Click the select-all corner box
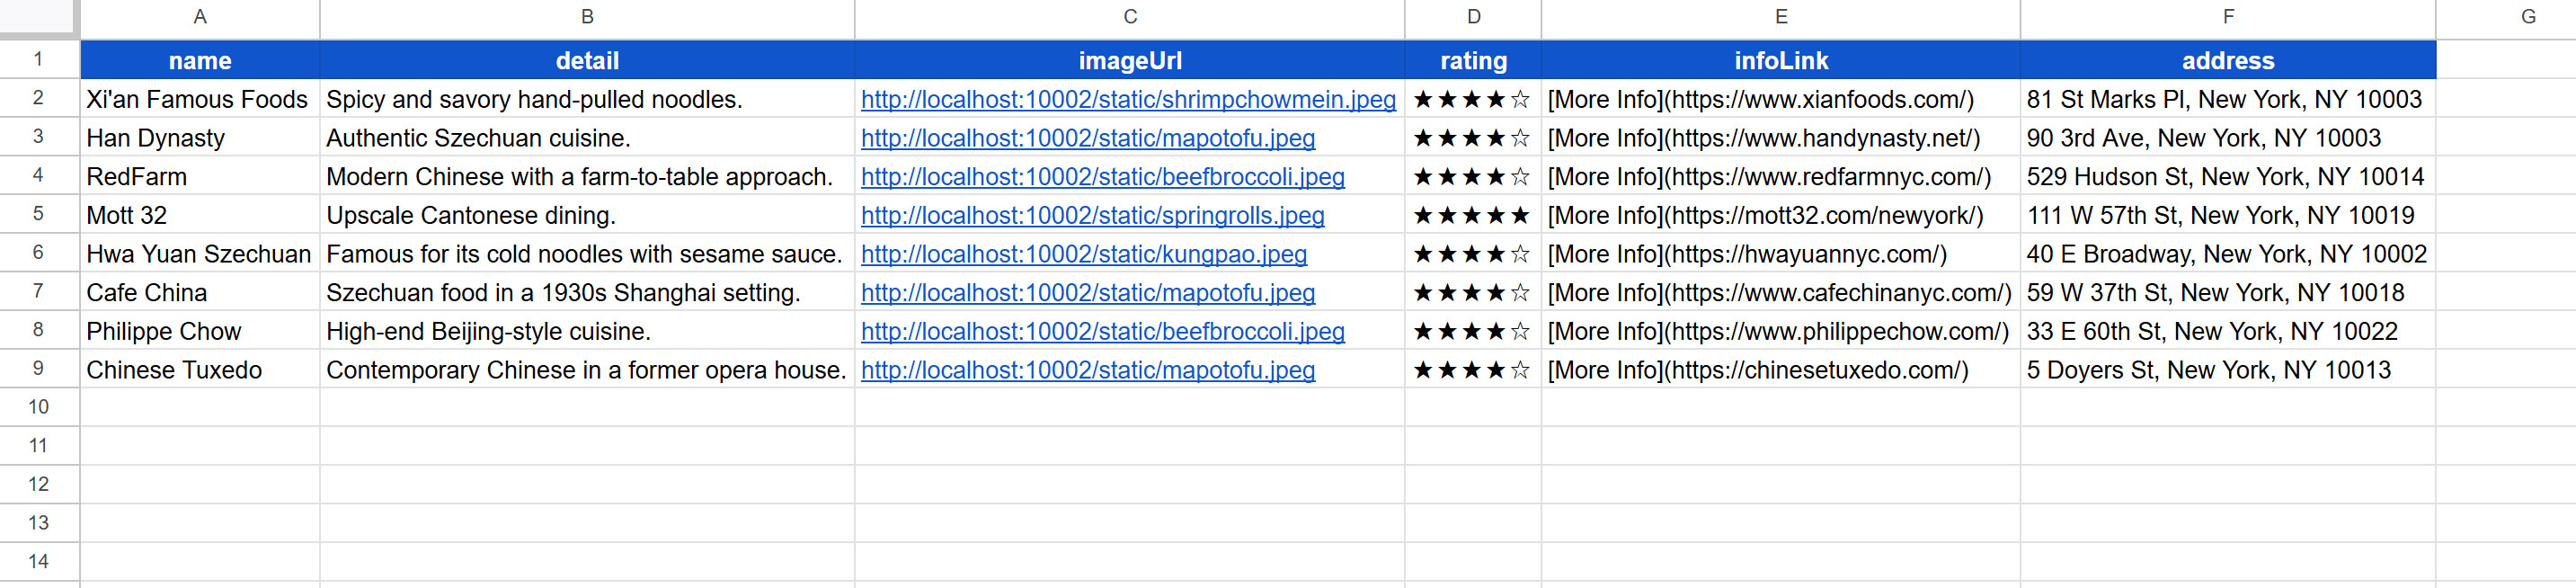 38,17
